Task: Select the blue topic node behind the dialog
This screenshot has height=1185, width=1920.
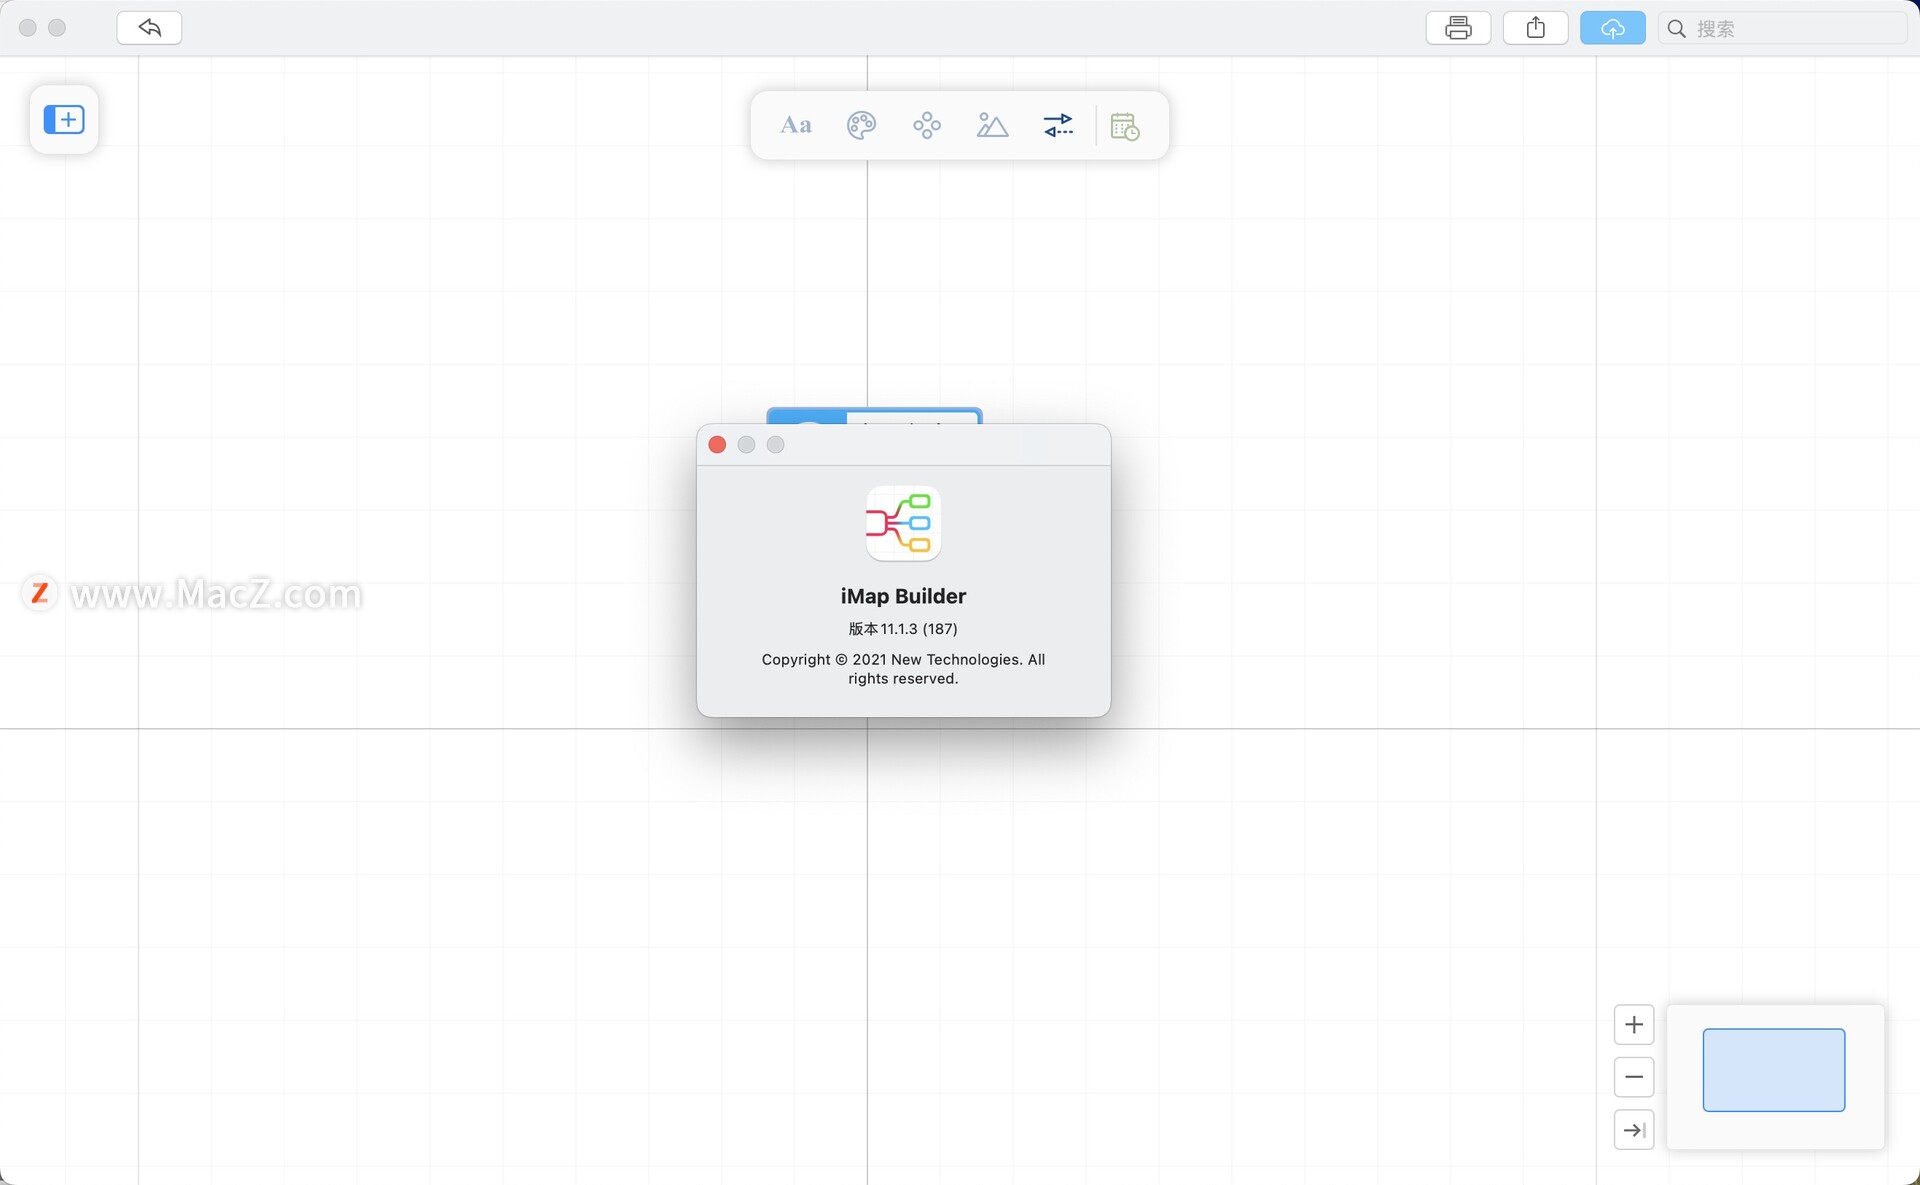Action: (874, 416)
